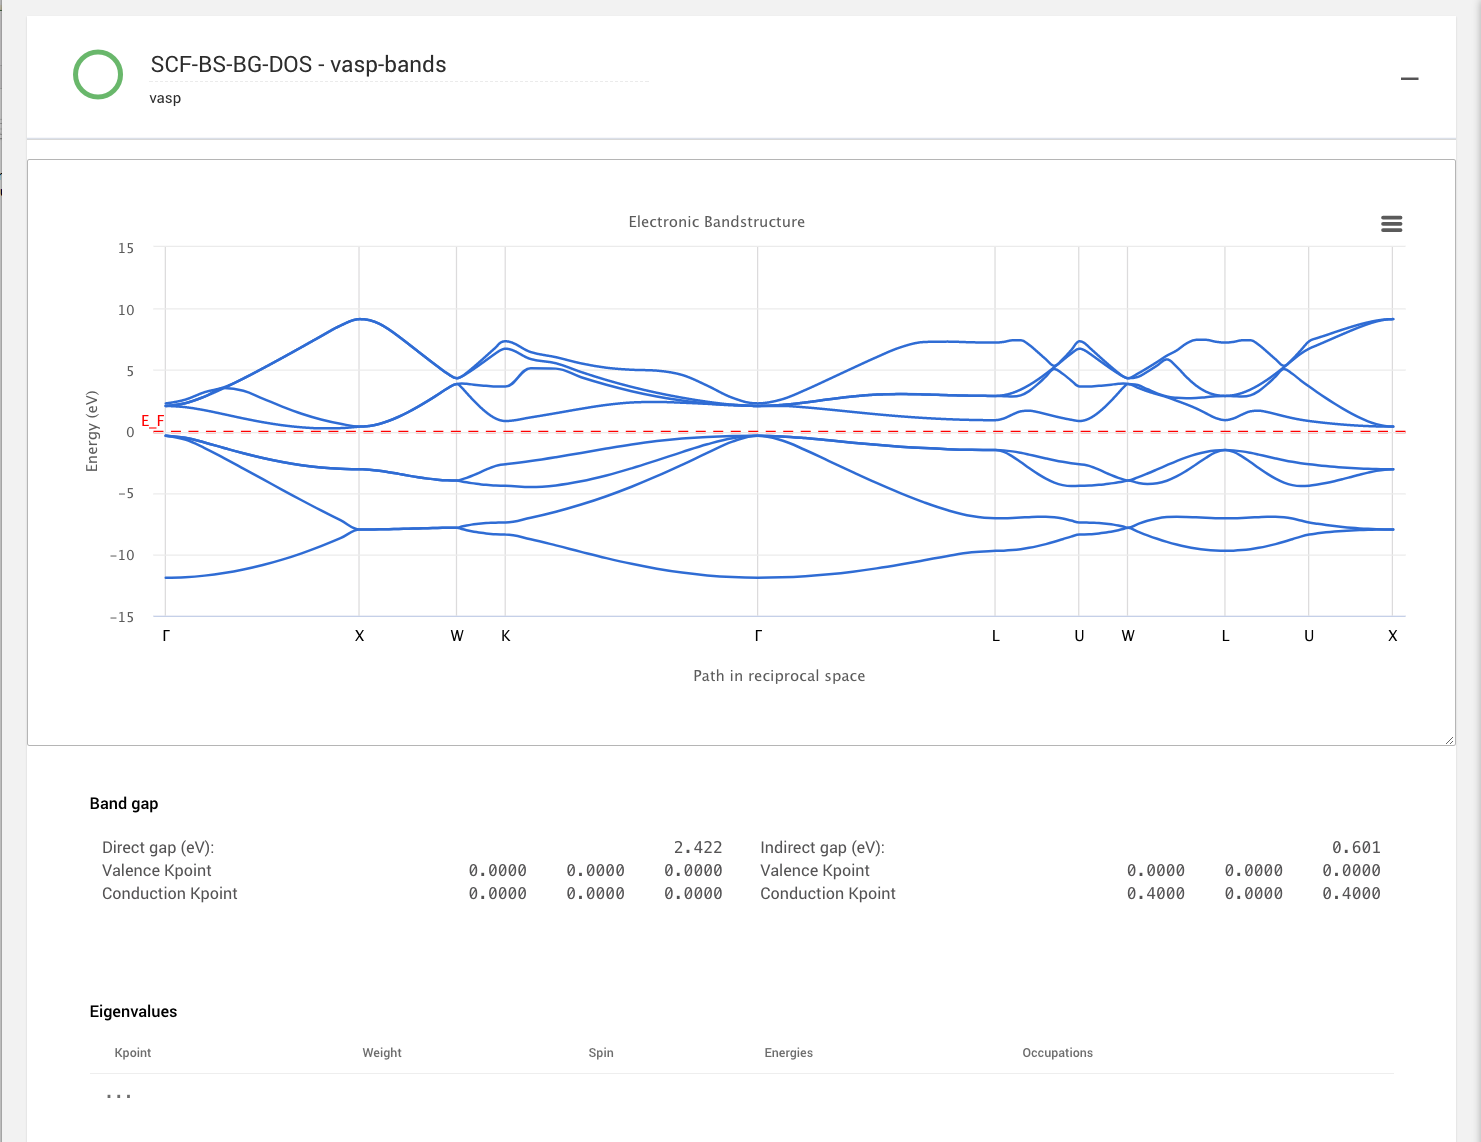Select the Occupations column header

(1057, 1053)
